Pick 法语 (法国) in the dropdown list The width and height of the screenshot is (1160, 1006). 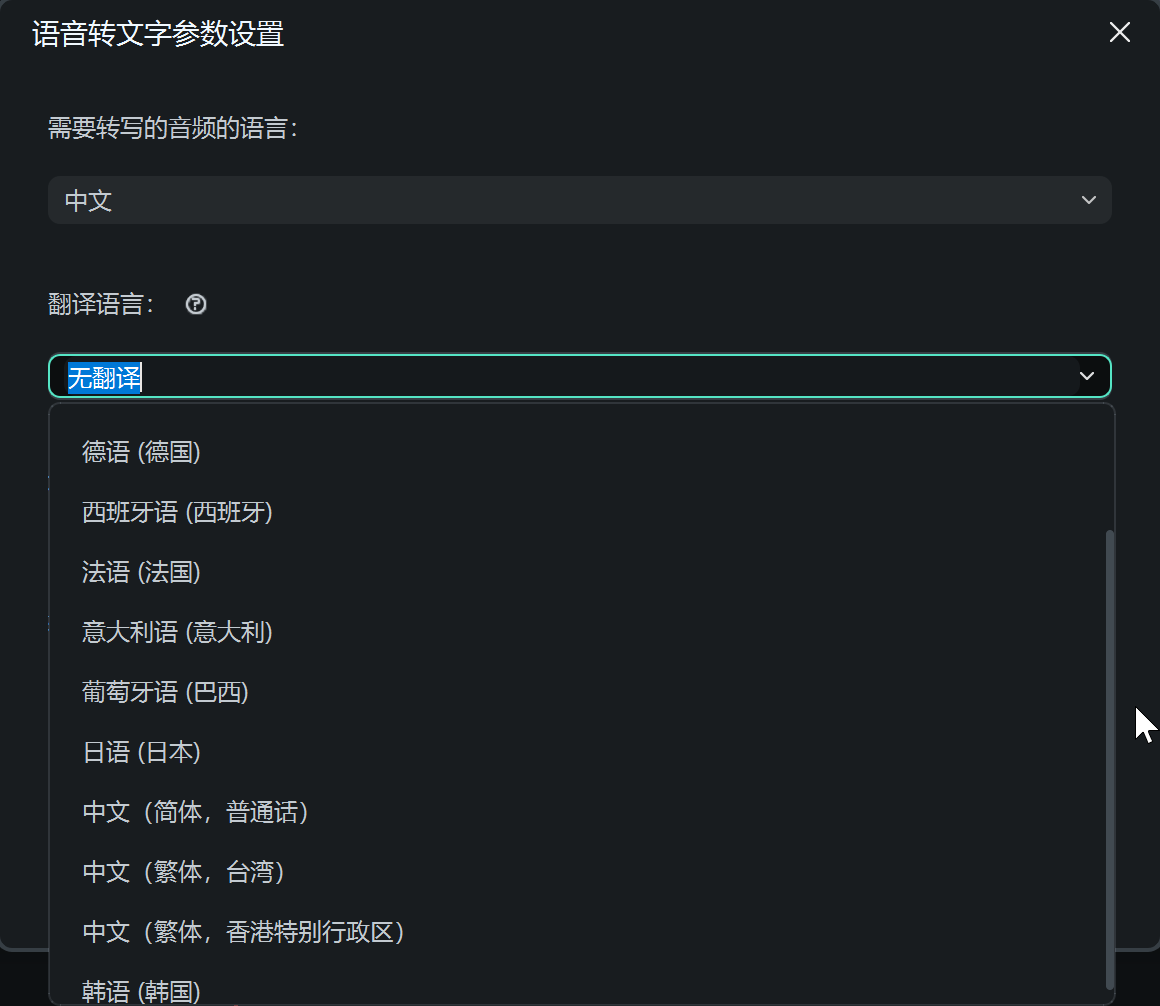[x=141, y=572]
